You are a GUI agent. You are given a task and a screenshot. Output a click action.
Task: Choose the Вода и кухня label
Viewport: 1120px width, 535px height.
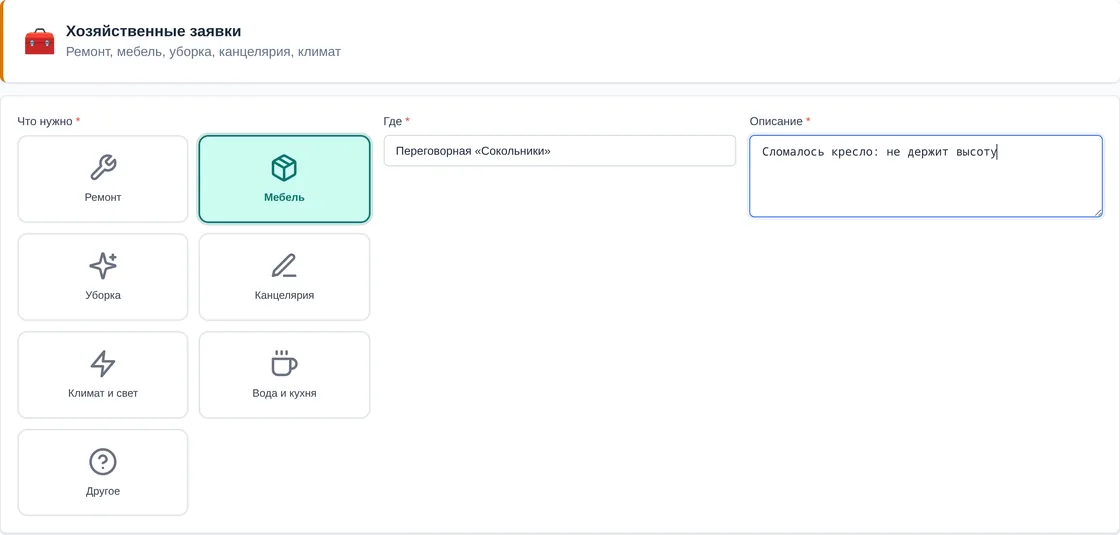coord(284,393)
